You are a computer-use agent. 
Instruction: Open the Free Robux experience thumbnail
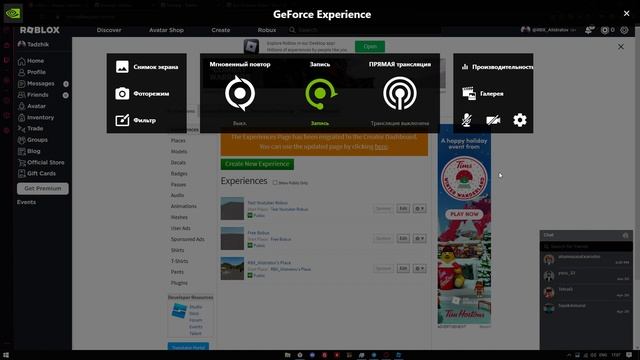pyautogui.click(x=232, y=238)
